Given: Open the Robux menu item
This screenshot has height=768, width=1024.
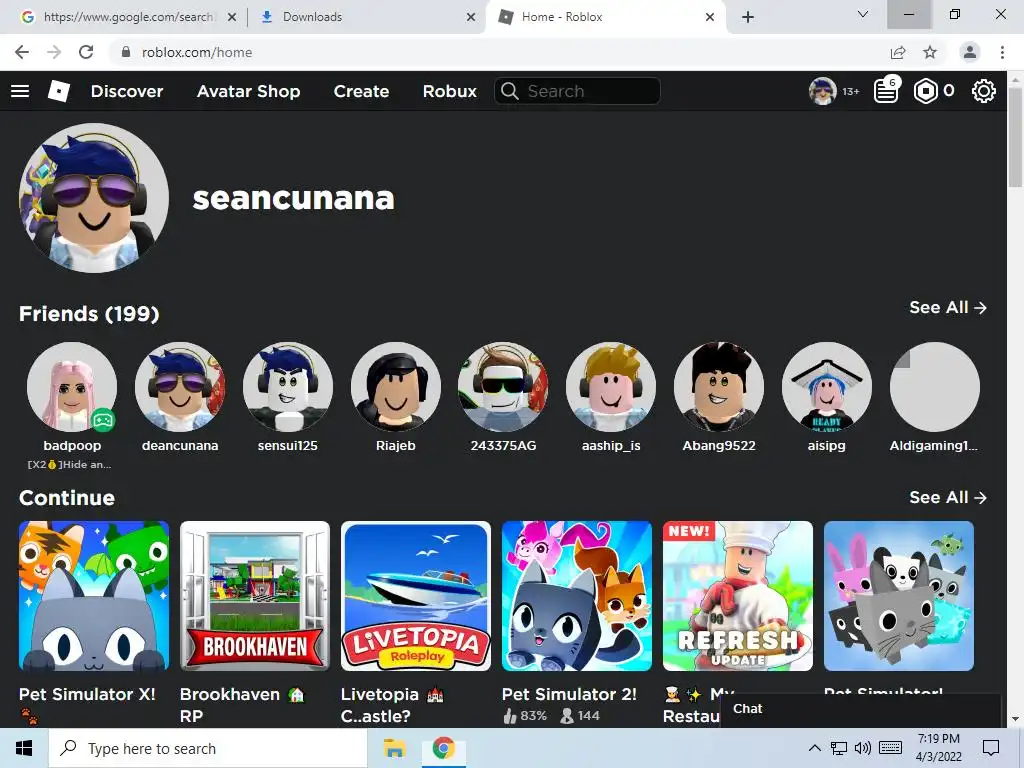Looking at the screenshot, I should point(450,91).
